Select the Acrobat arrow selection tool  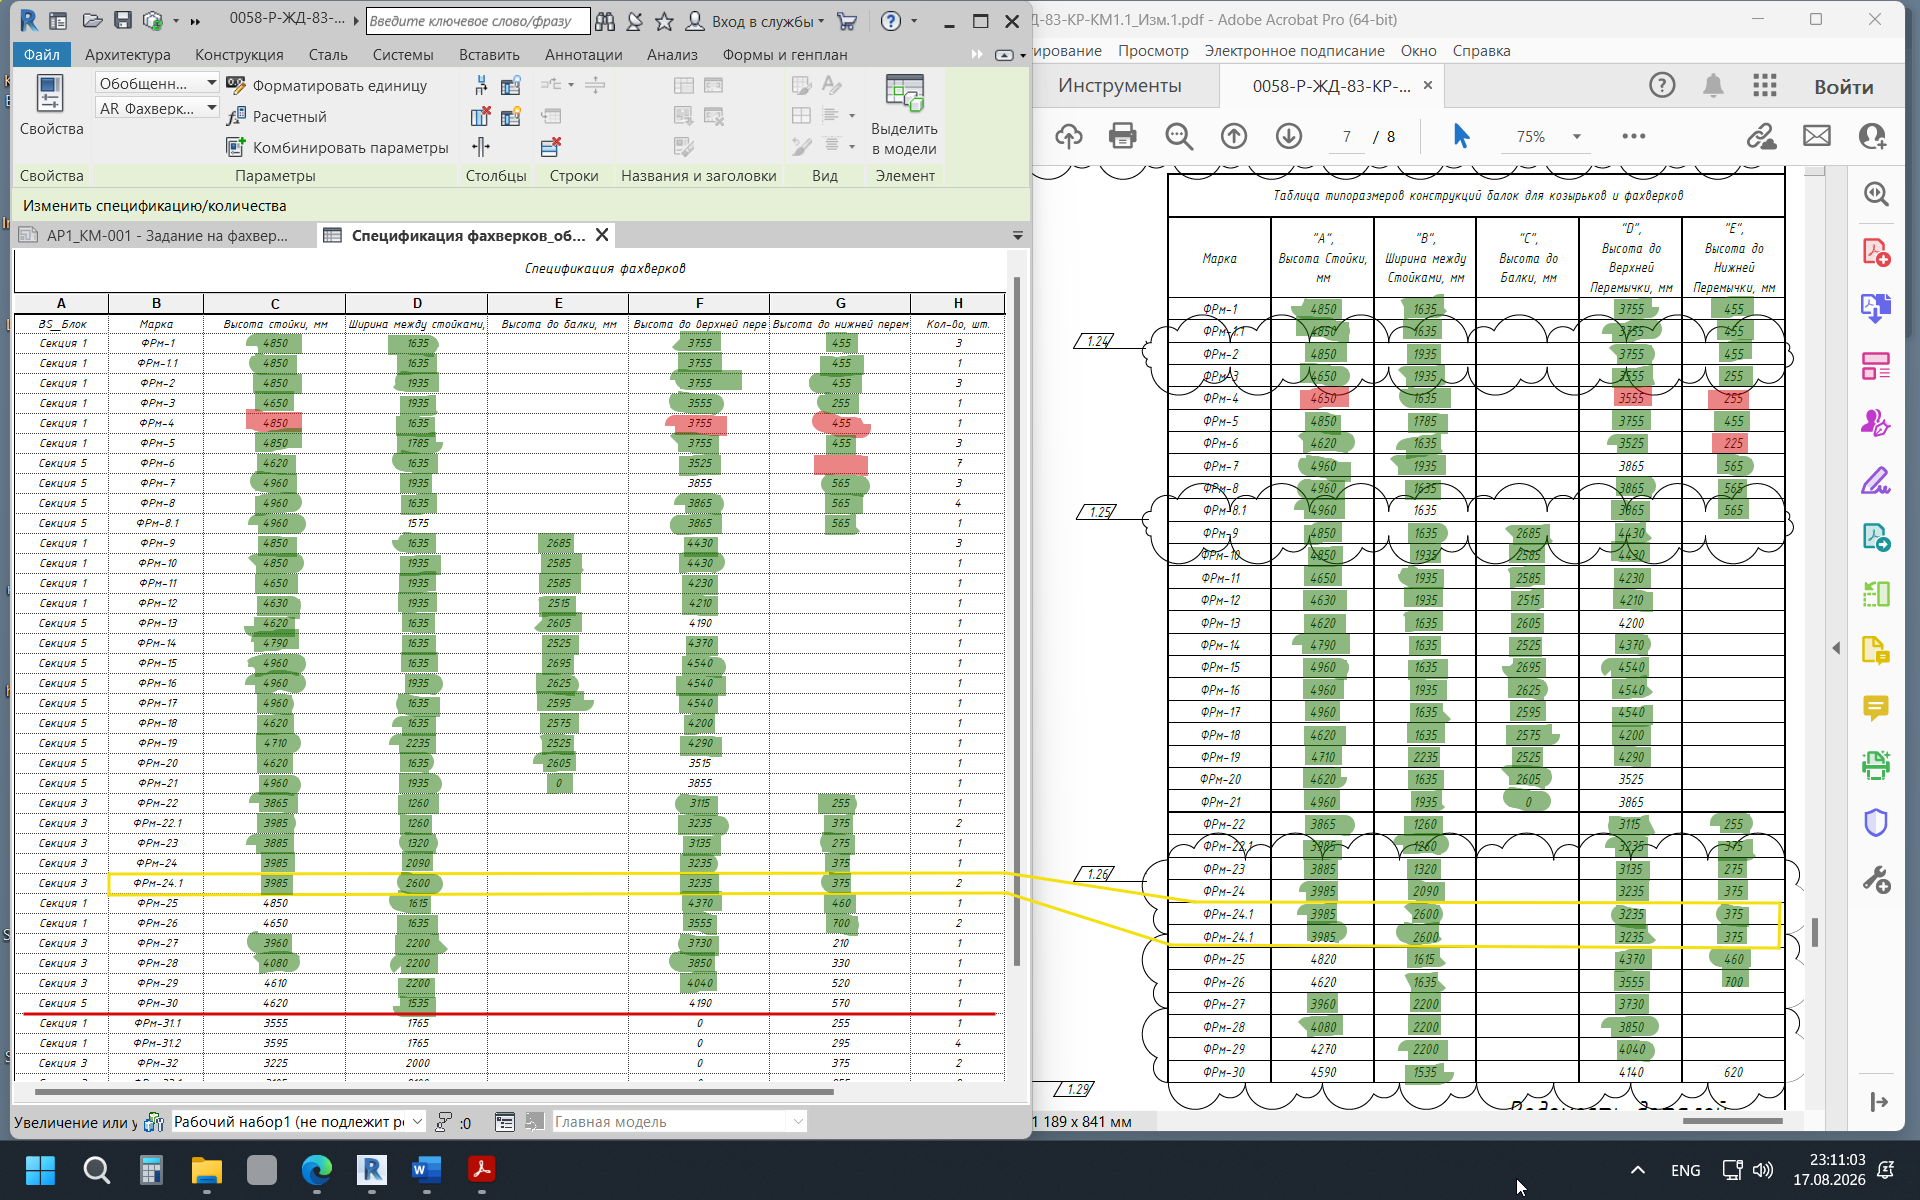1461,136
